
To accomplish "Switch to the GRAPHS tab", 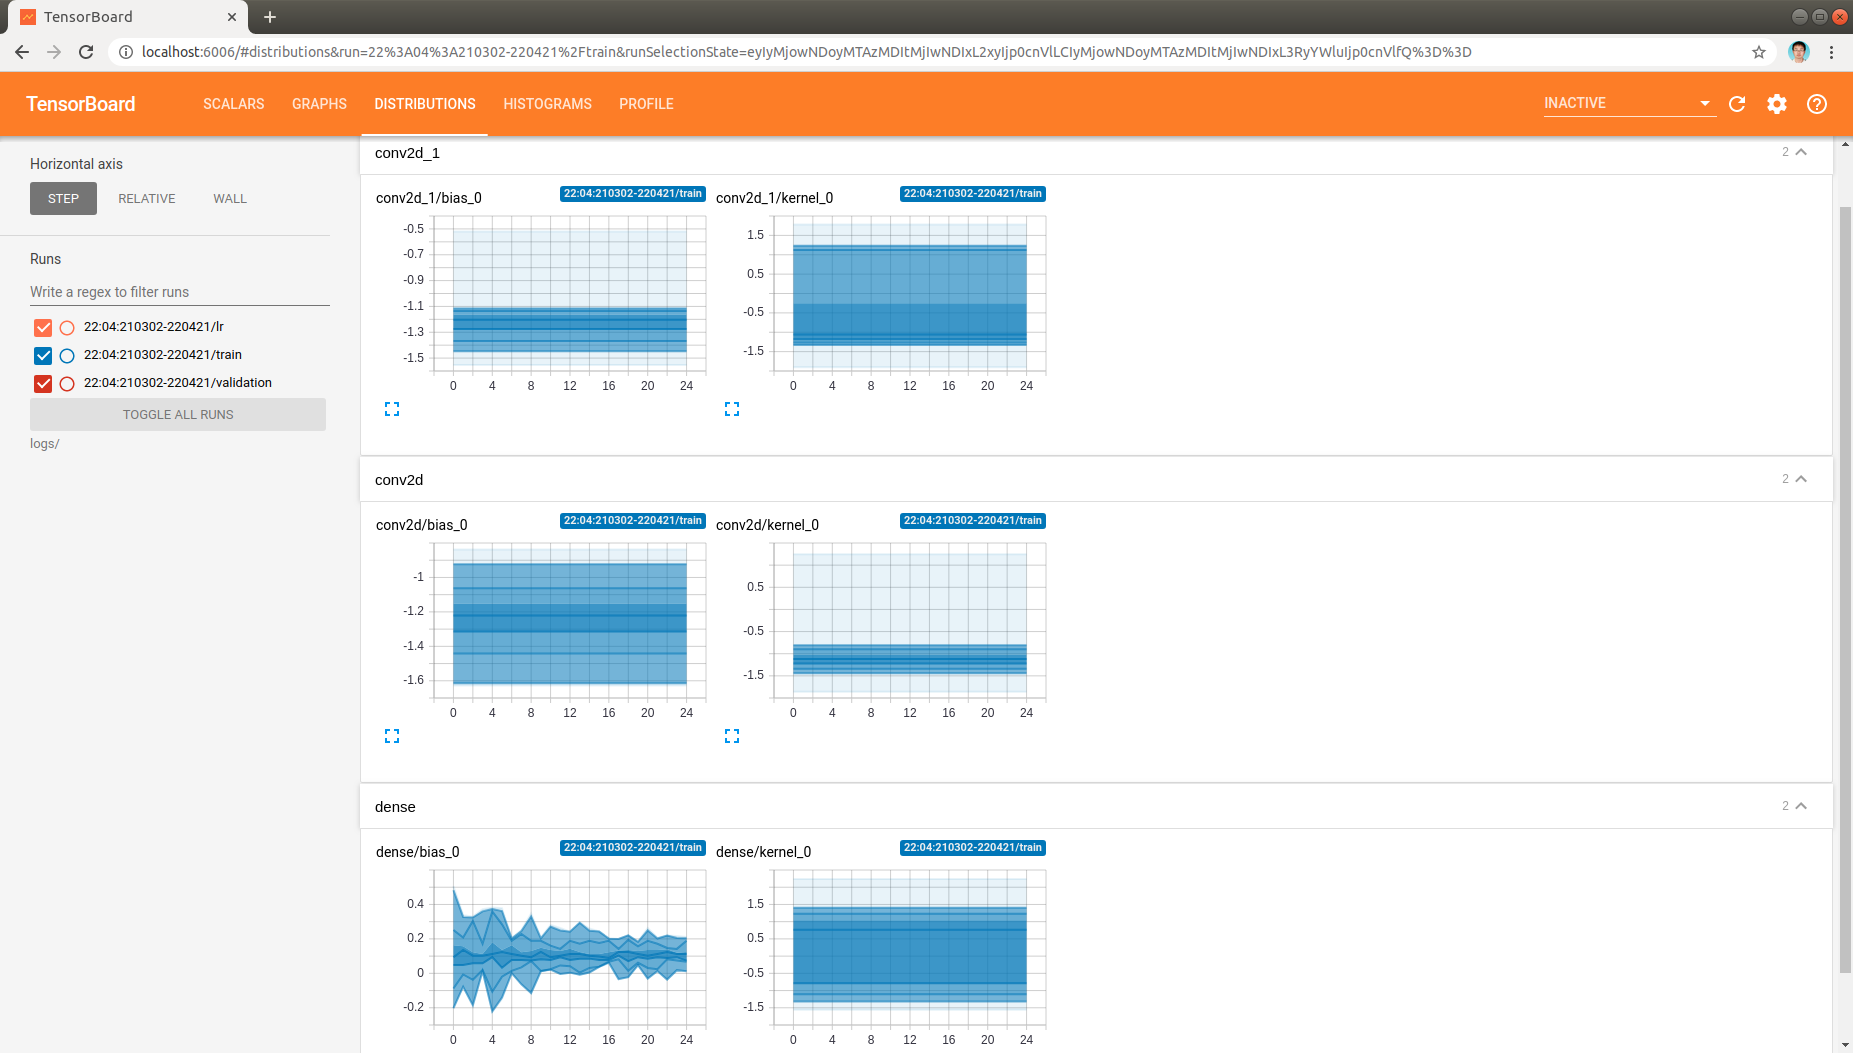I will click(320, 104).
